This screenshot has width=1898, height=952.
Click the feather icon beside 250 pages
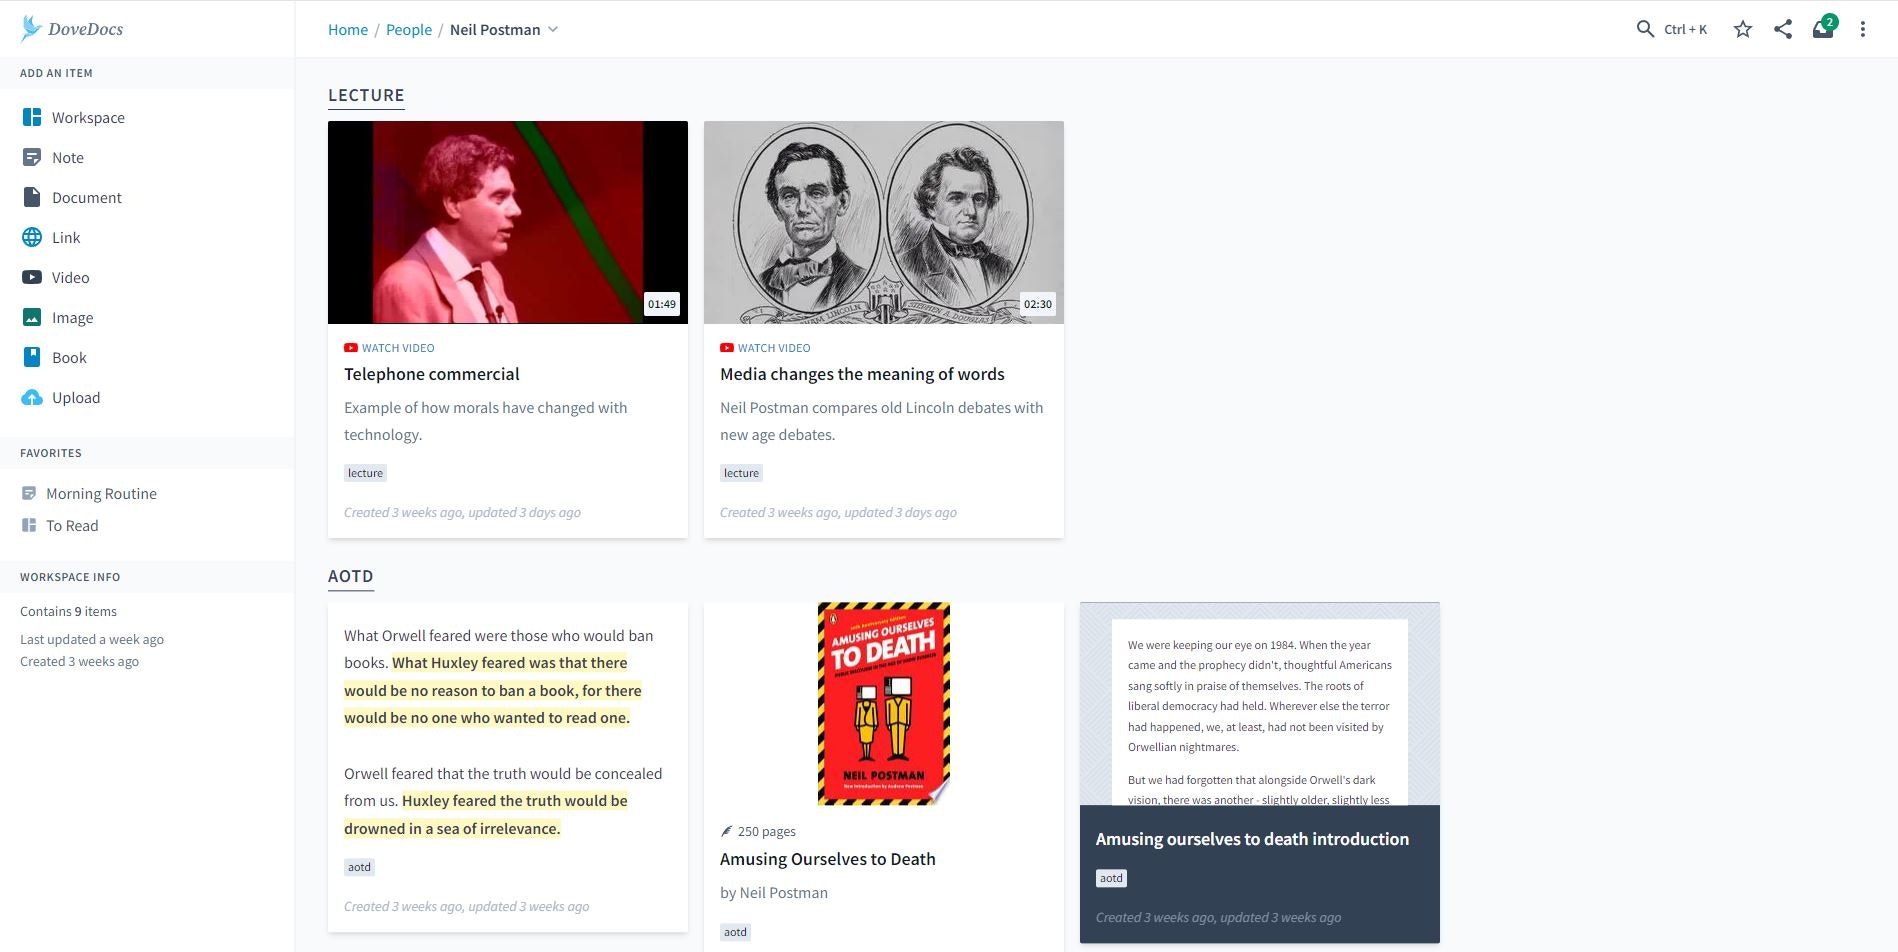click(x=727, y=831)
